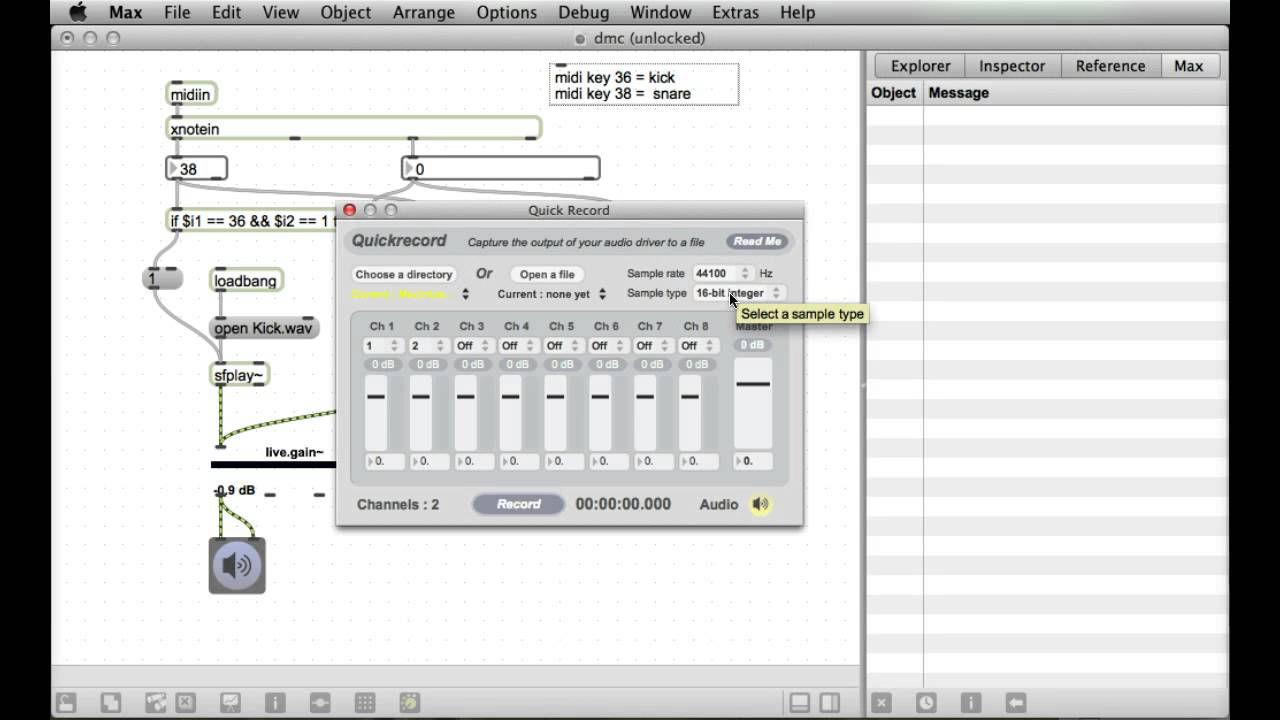
Task: Click the toggle object showing 1 in patcher
Action: 162,279
